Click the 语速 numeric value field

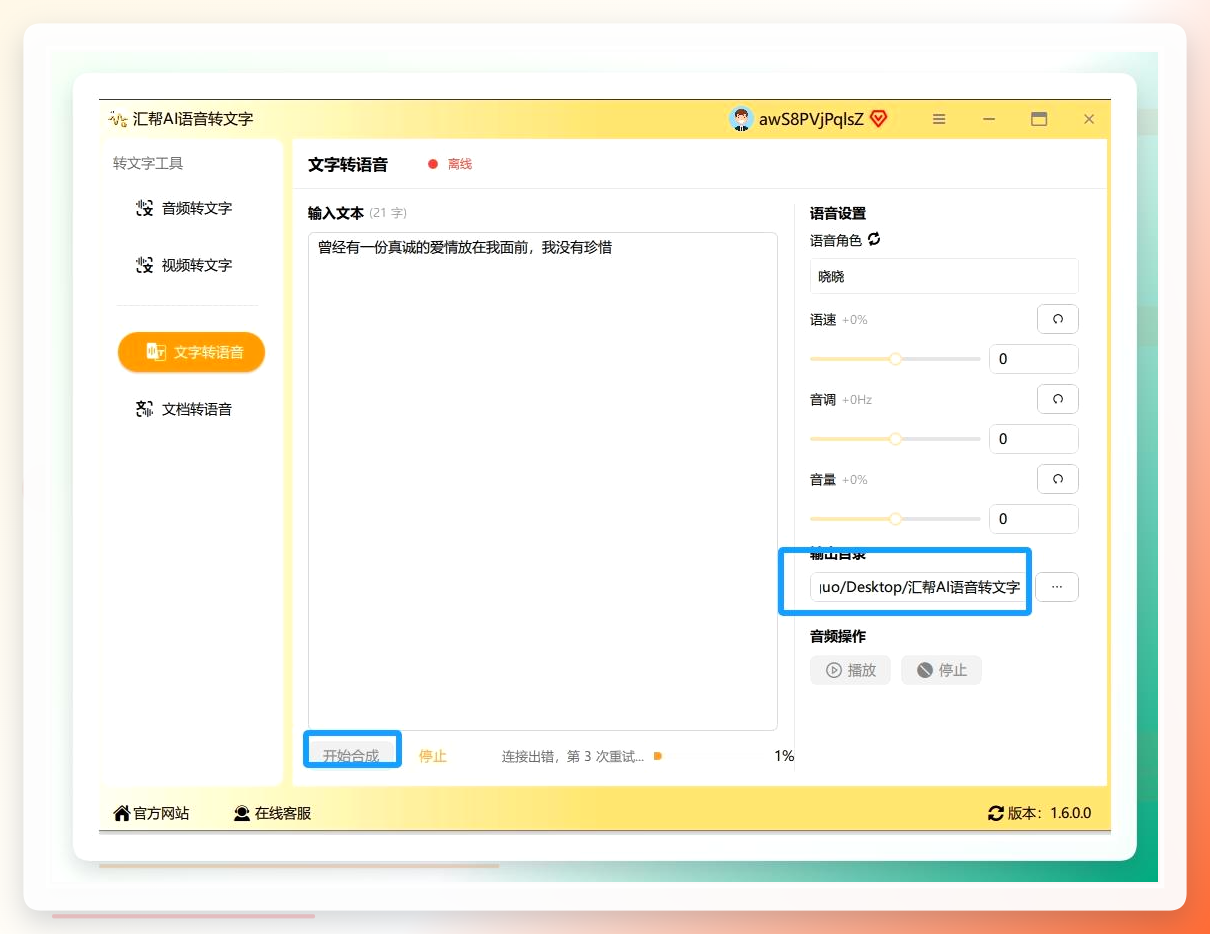(x=1034, y=359)
